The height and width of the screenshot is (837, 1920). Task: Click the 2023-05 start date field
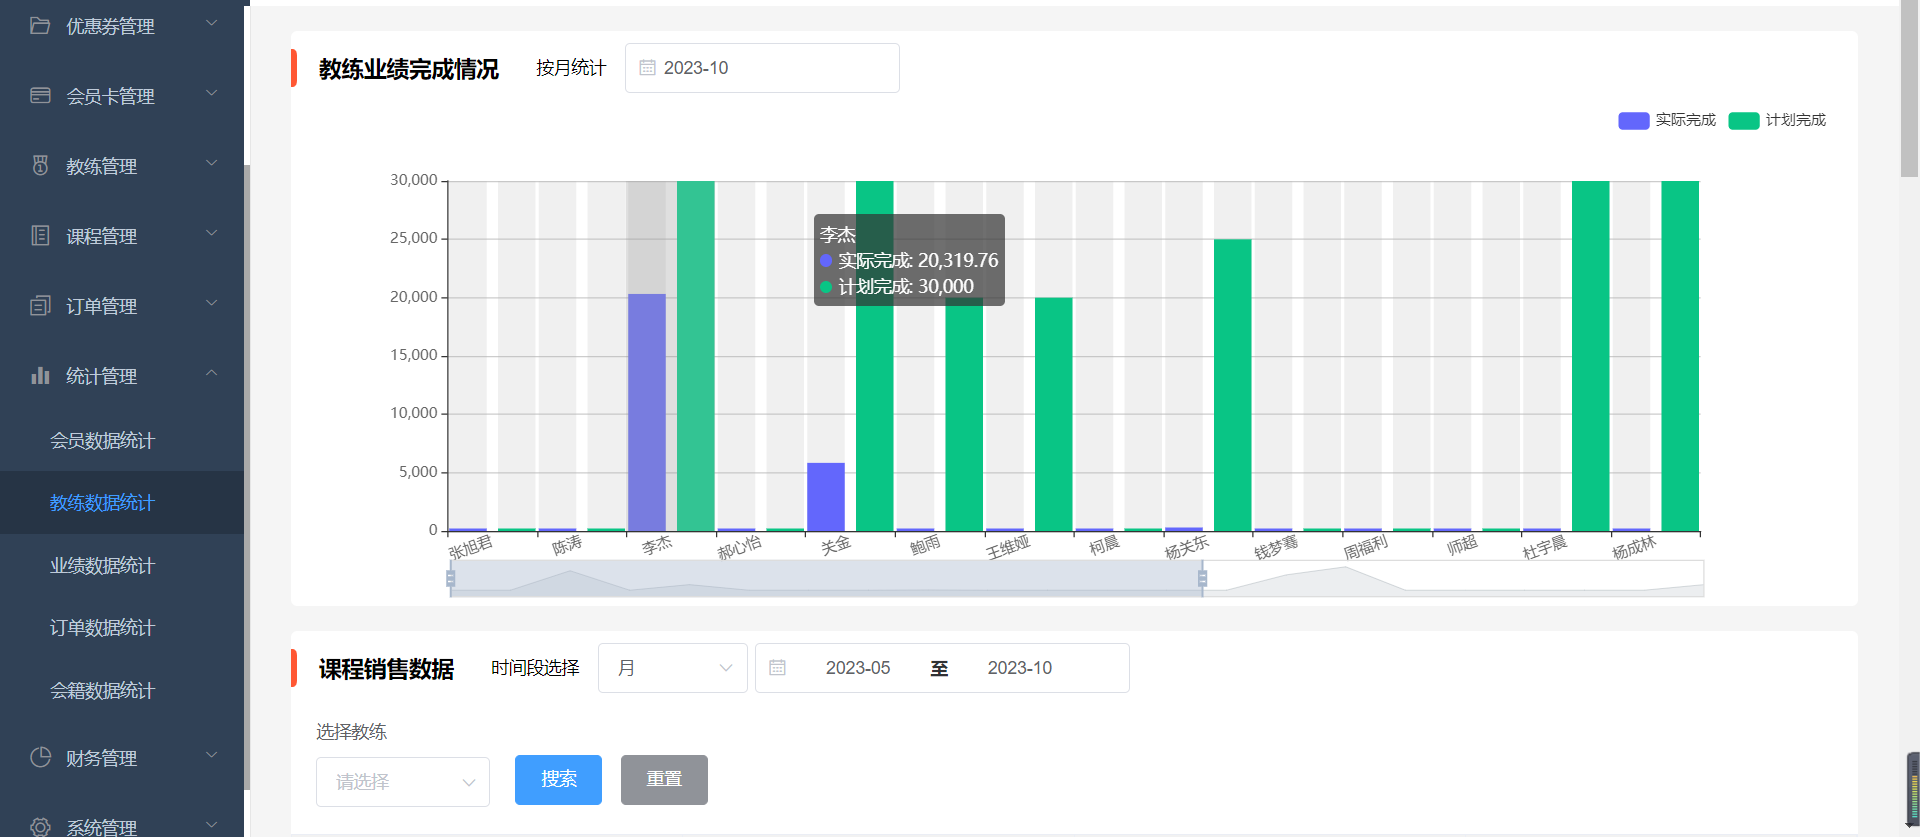[x=858, y=668]
